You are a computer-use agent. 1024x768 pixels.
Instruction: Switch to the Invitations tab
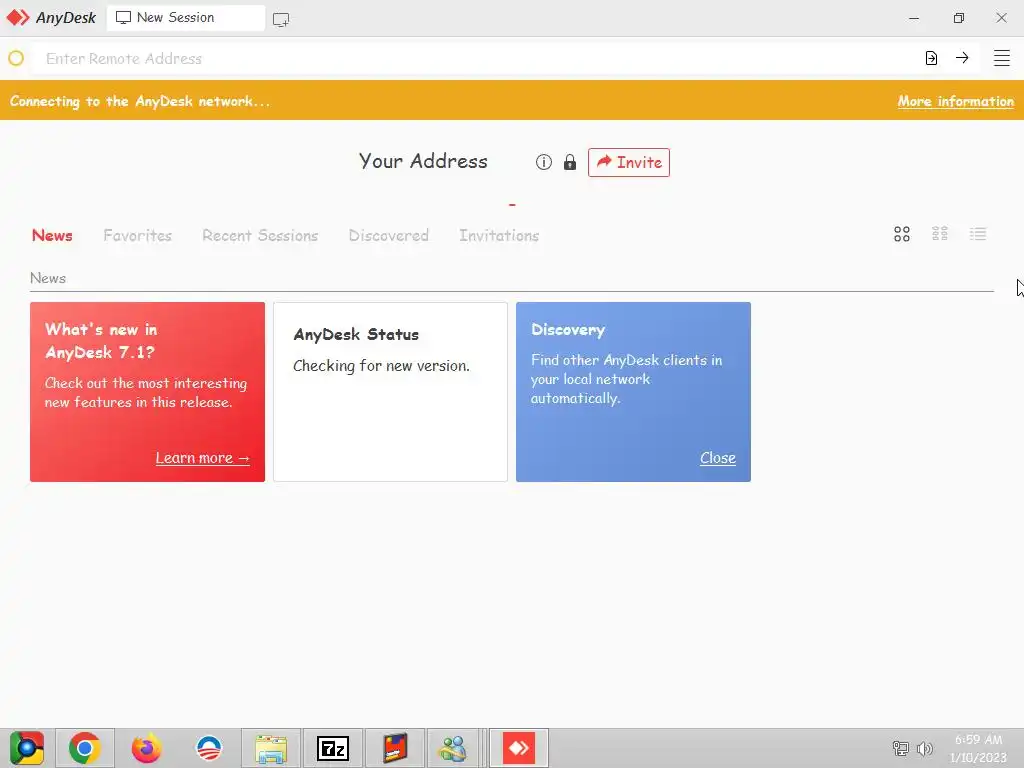pyautogui.click(x=499, y=236)
